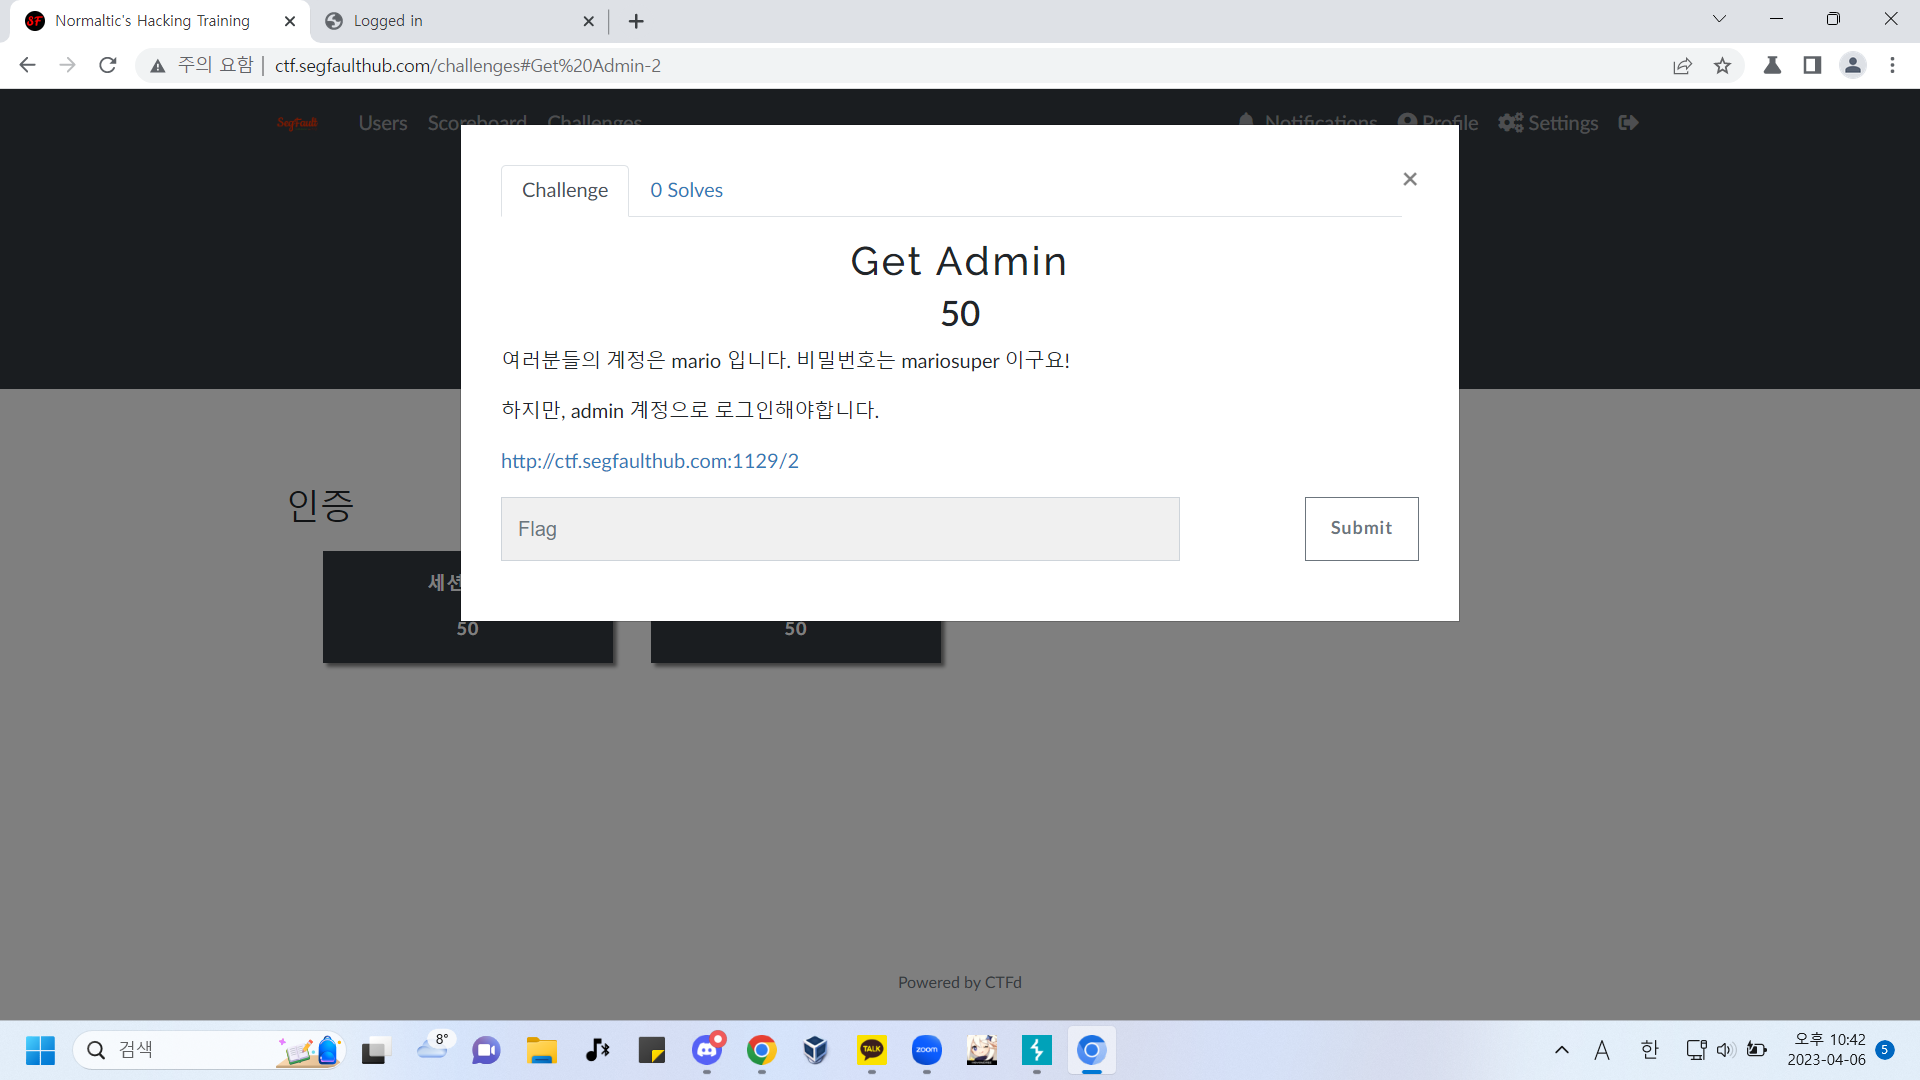The height and width of the screenshot is (1080, 1920).
Task: Open the side panel icon
Action: pos(1812,66)
